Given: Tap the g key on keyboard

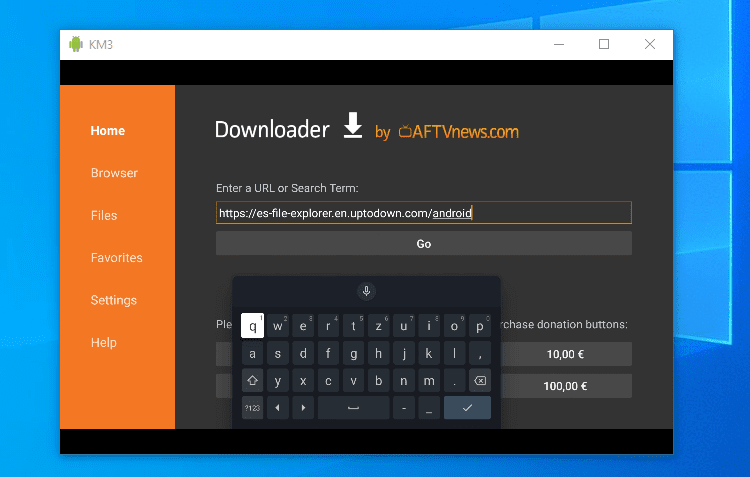Looking at the screenshot, I should coord(353,354).
